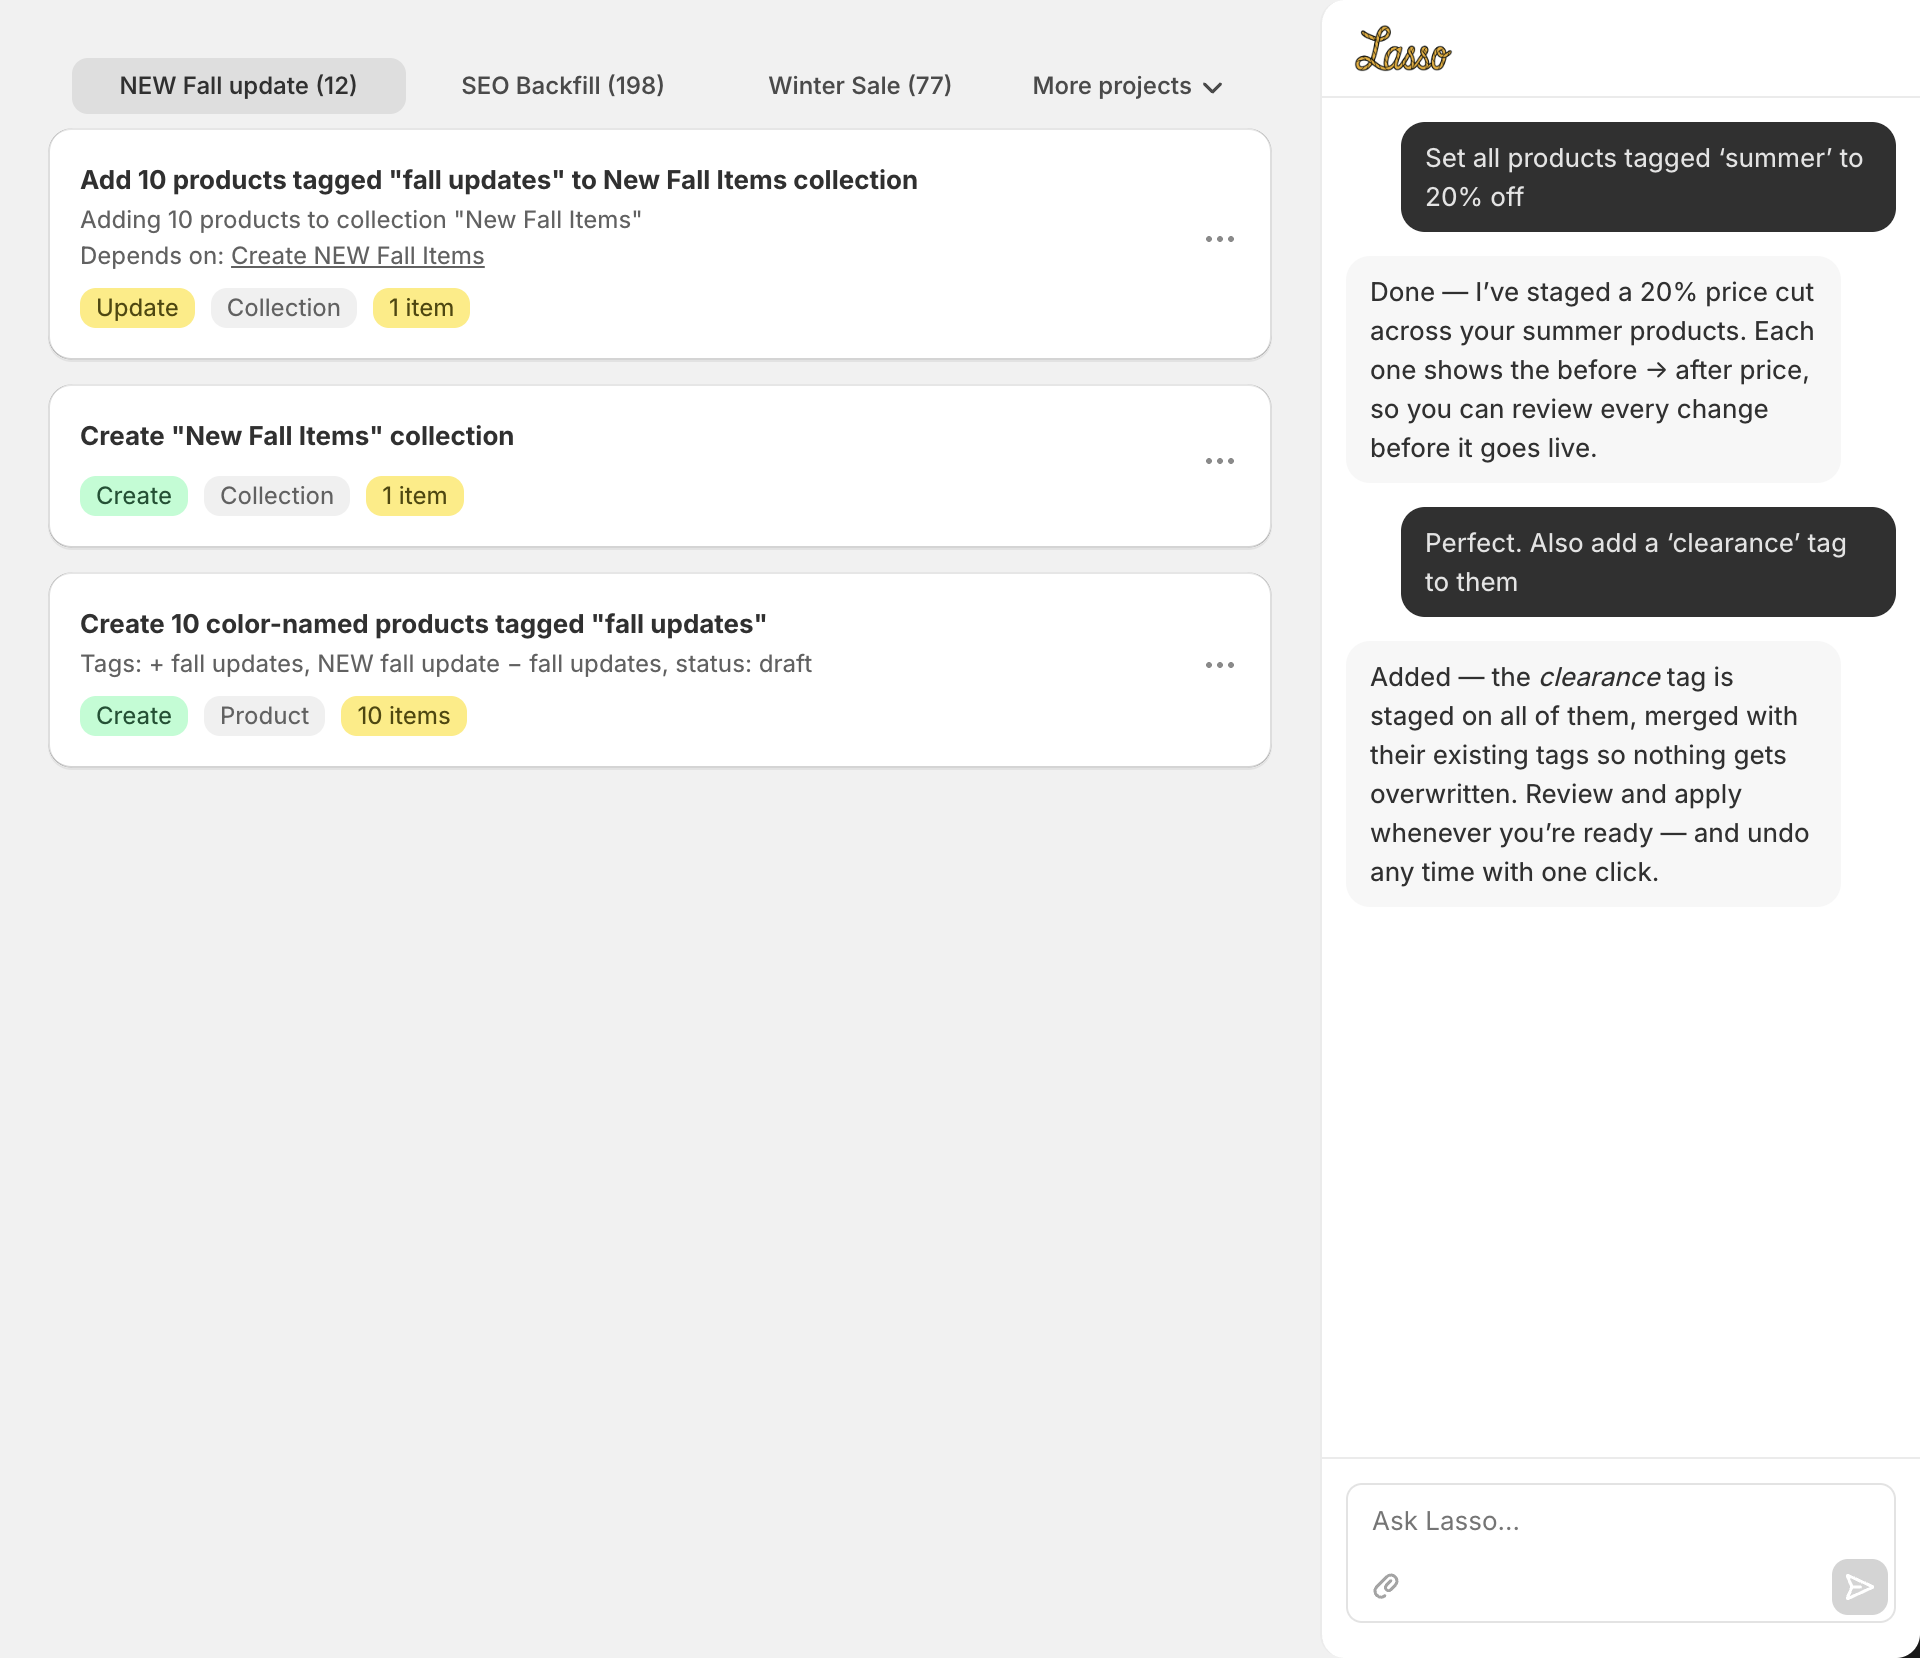1920x1658 pixels.
Task: Click the 1 item badge on the Create collection card
Action: (x=414, y=496)
